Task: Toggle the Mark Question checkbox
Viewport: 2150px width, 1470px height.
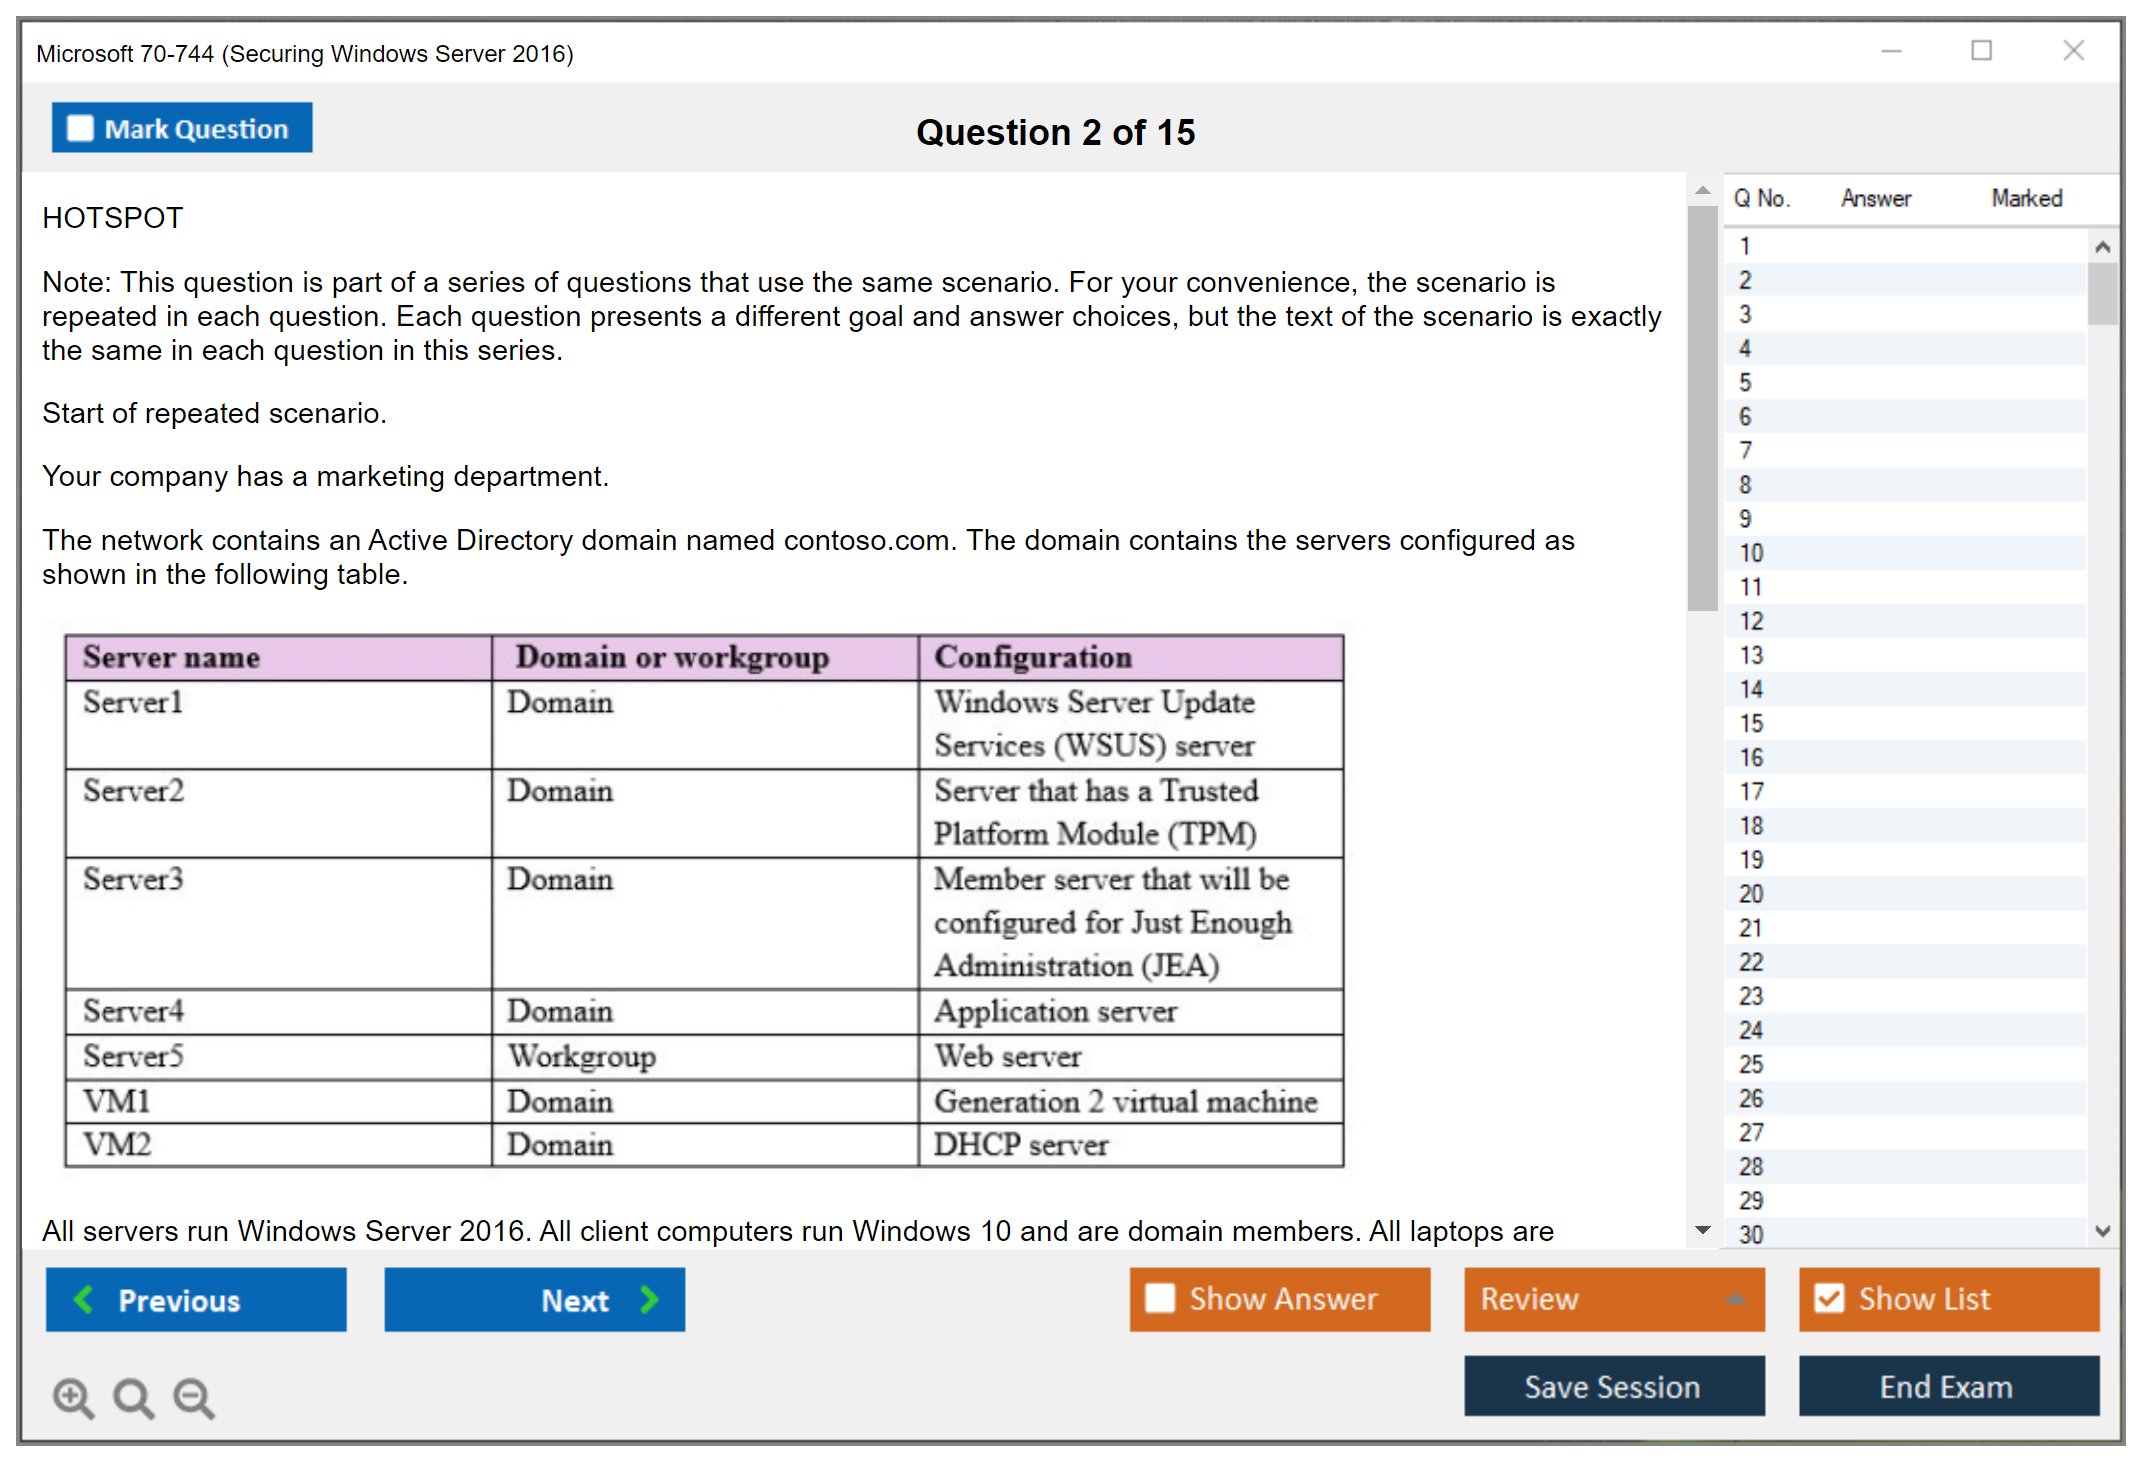Action: coord(80,128)
